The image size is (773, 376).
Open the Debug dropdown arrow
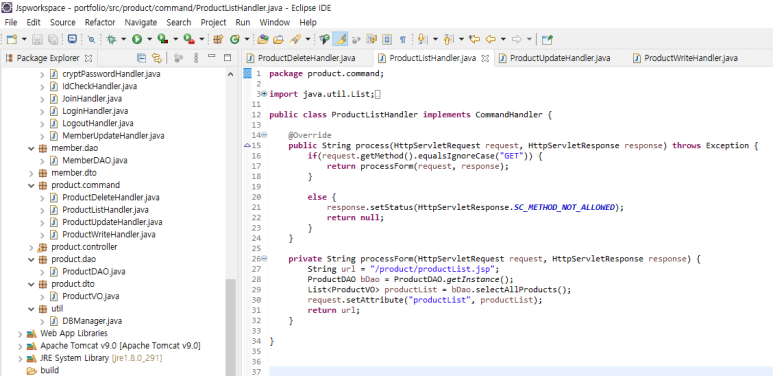(x=123, y=39)
